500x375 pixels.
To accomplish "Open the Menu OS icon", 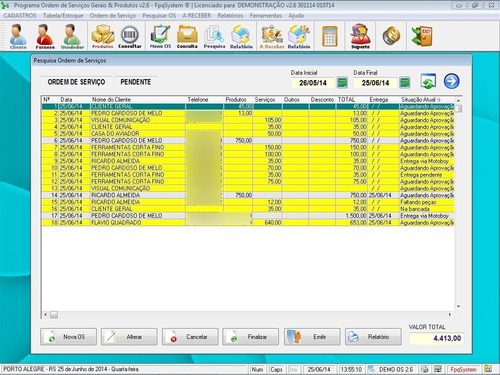I will pyautogui.click(x=160, y=36).
